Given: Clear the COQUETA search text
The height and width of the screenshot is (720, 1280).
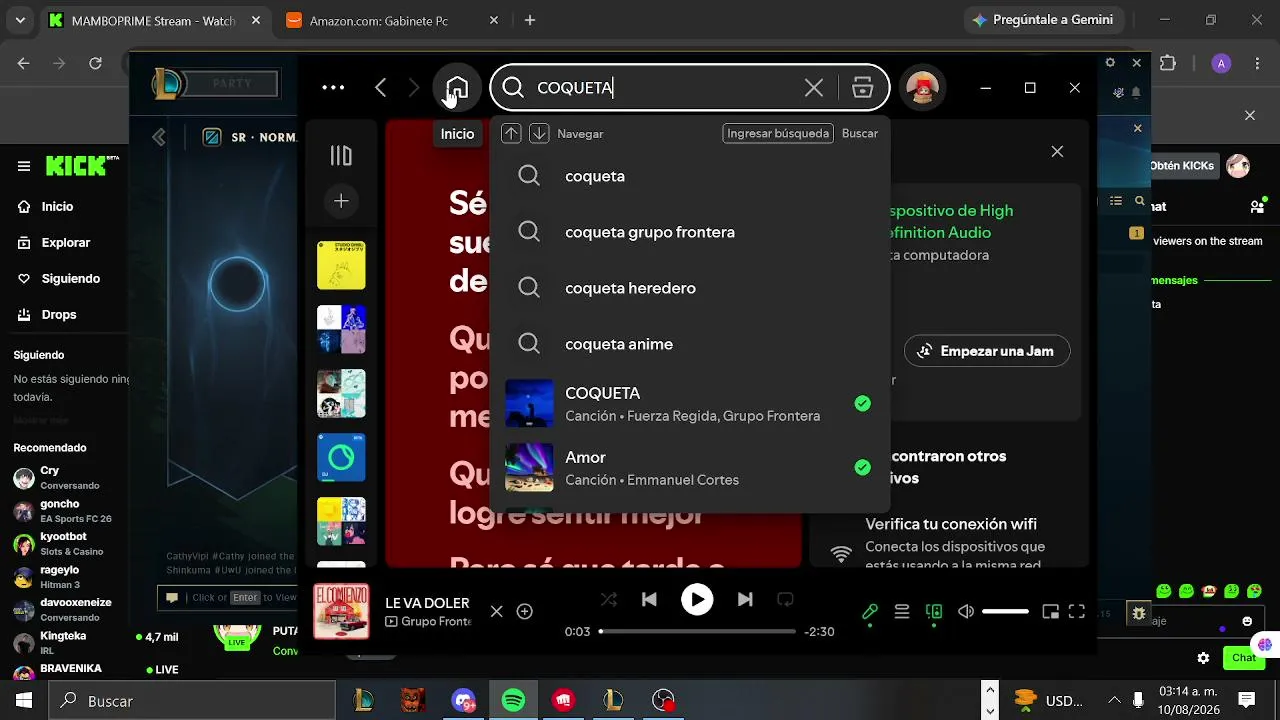Looking at the screenshot, I should tap(814, 88).
